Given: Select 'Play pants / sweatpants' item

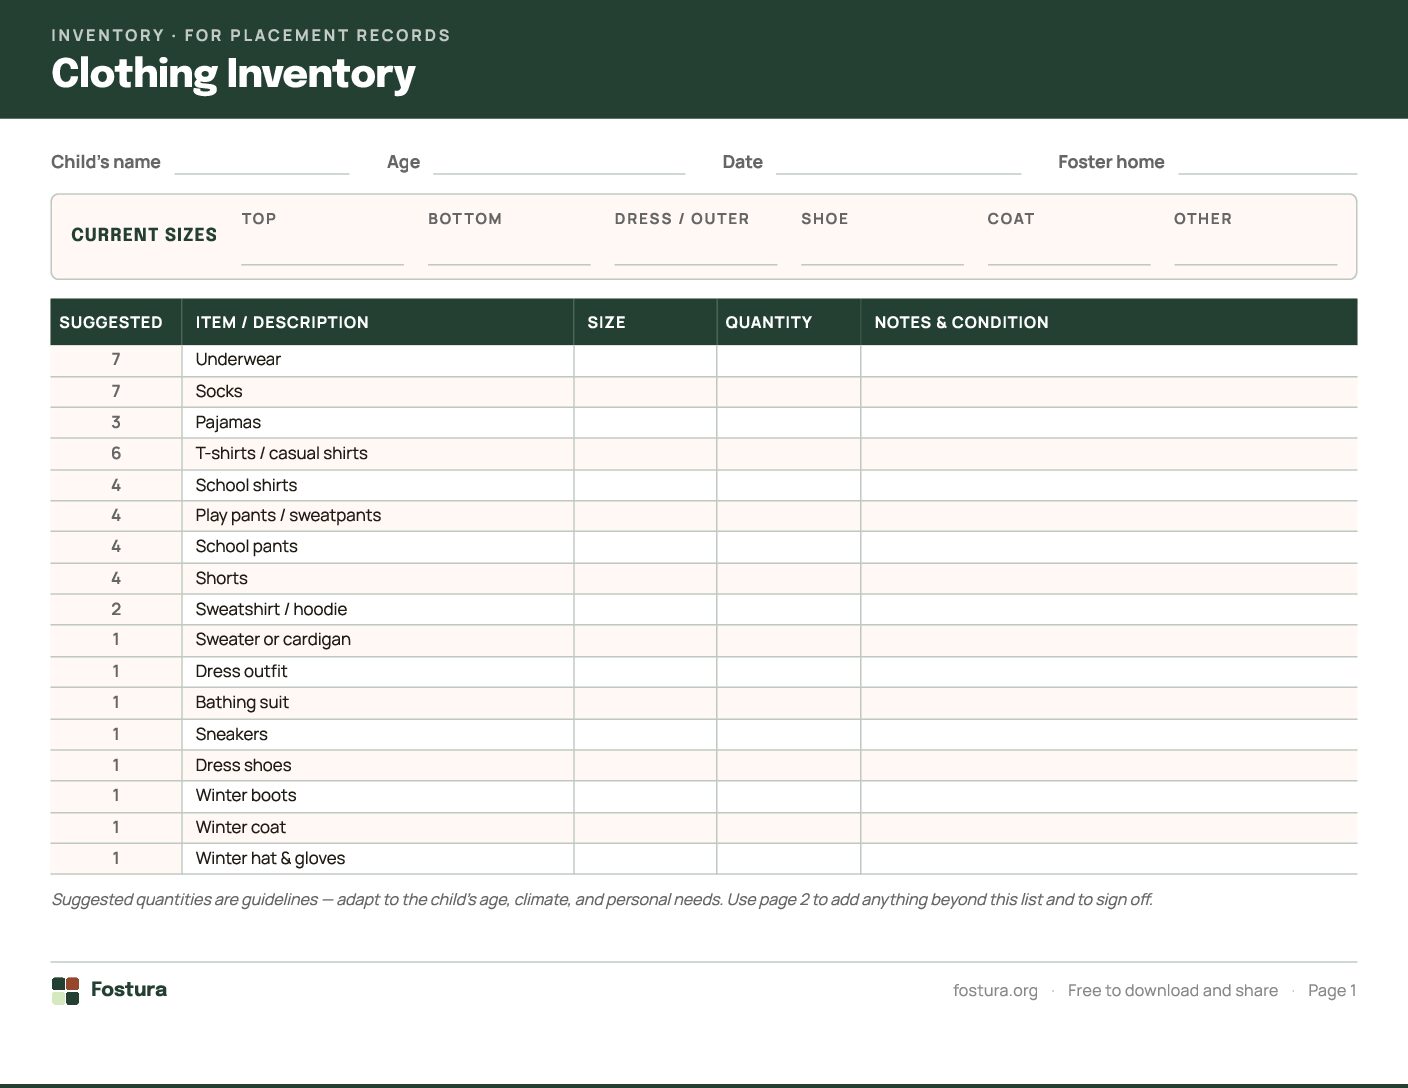Looking at the screenshot, I should [x=288, y=515].
